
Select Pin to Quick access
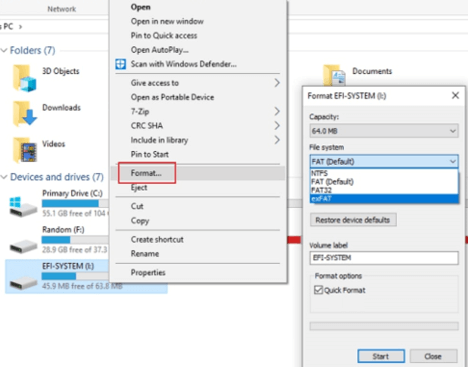pos(164,36)
